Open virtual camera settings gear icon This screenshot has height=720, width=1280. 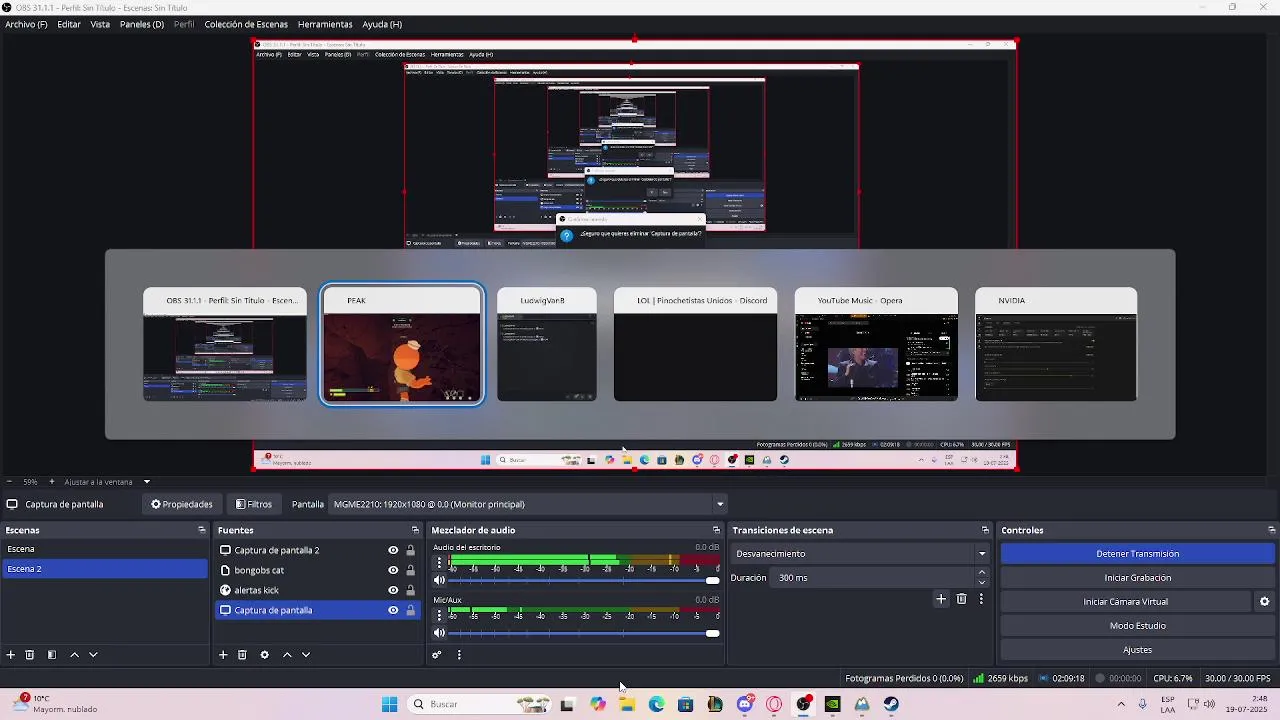pos(1264,602)
